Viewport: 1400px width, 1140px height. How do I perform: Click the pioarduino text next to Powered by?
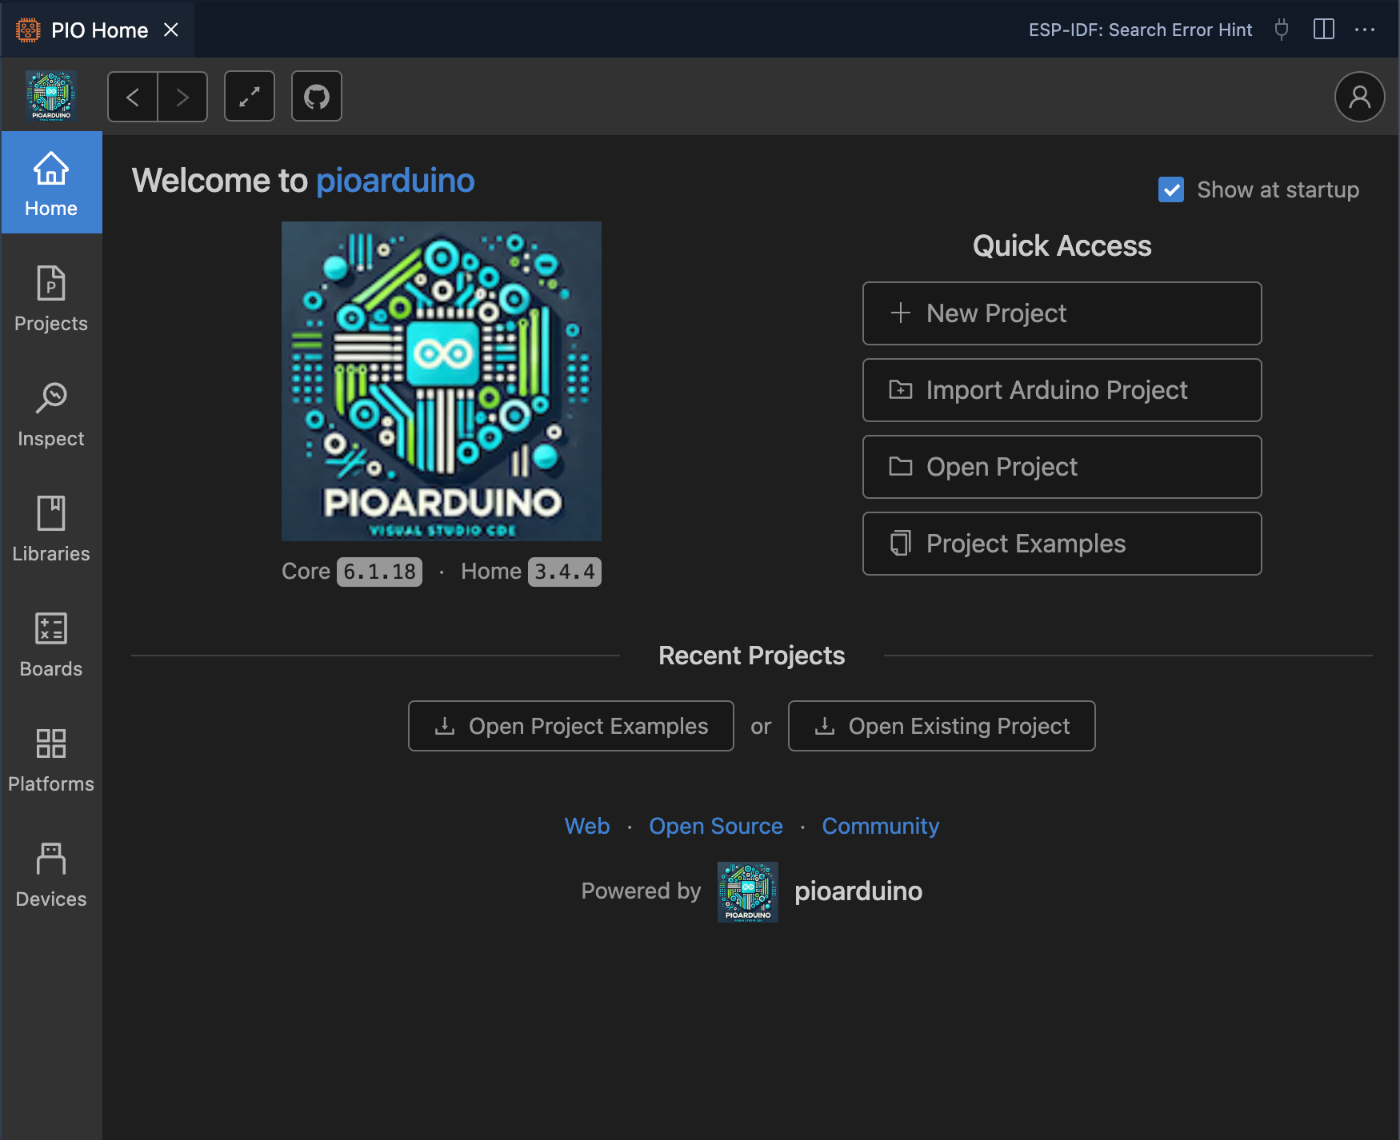pos(858,891)
